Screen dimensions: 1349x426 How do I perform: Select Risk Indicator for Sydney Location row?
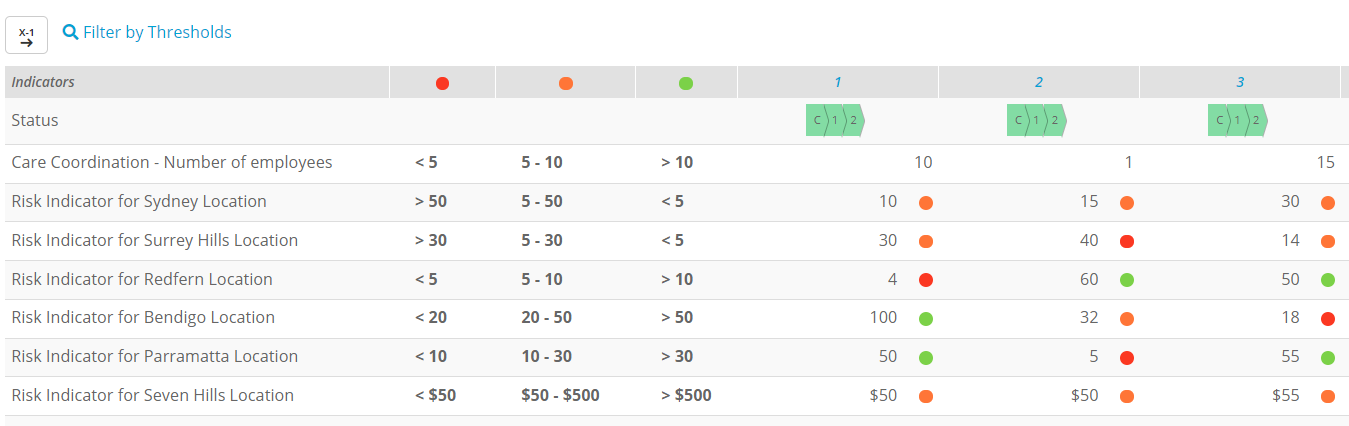pos(674,202)
